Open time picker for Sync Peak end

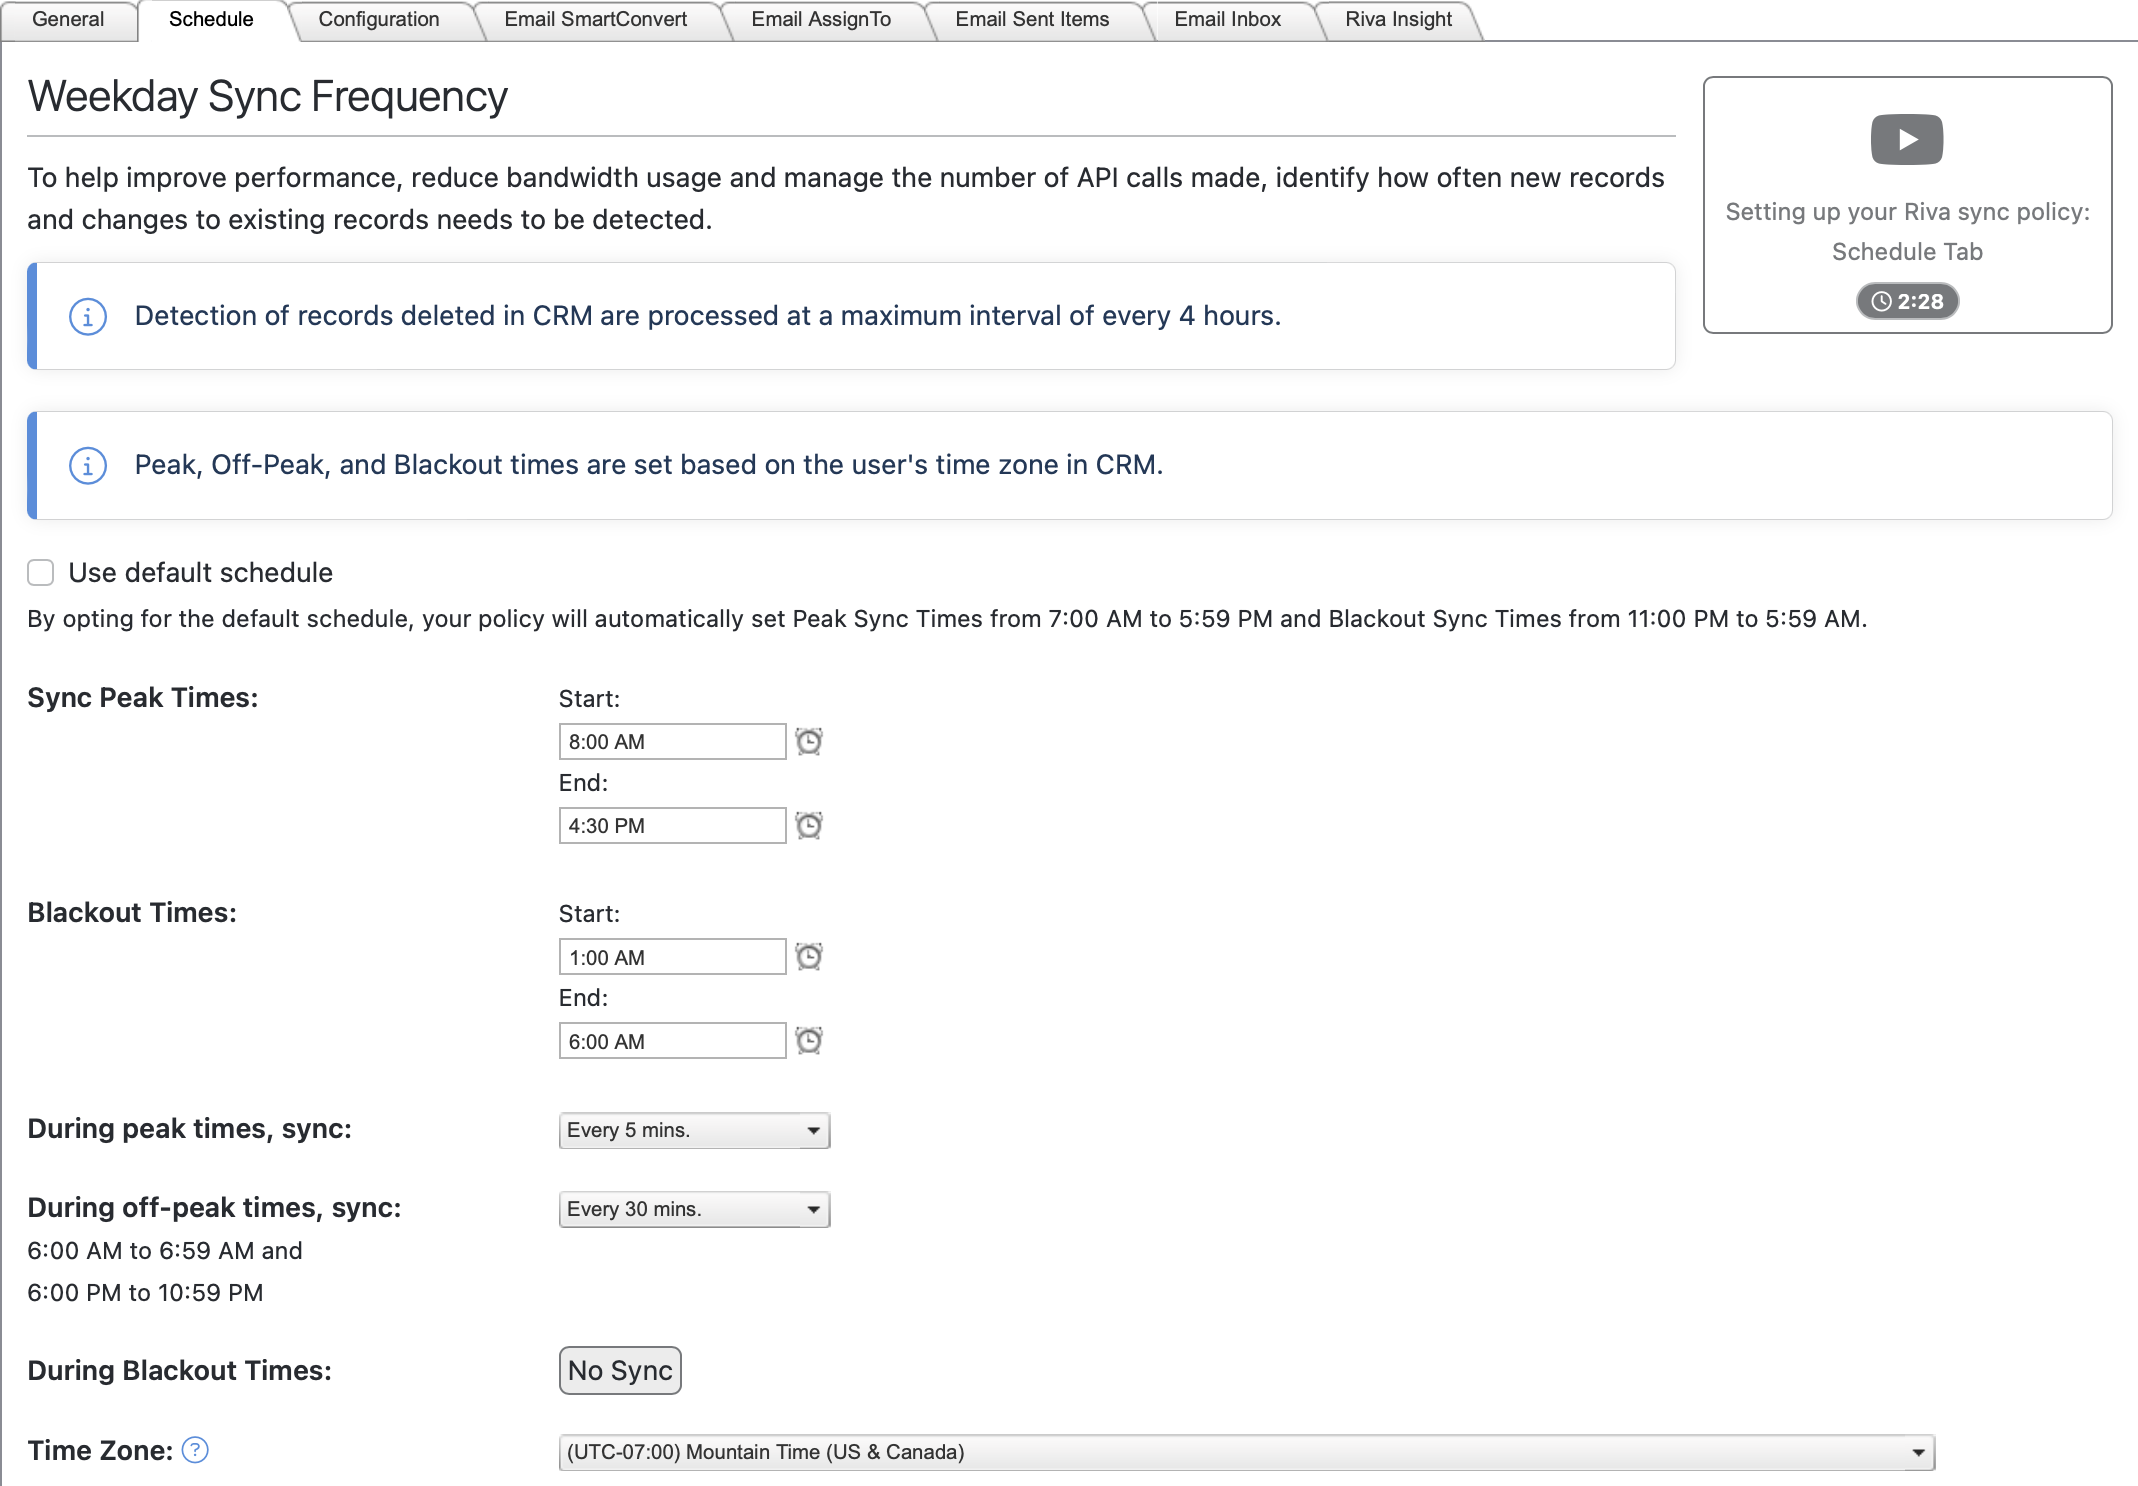[x=808, y=825]
